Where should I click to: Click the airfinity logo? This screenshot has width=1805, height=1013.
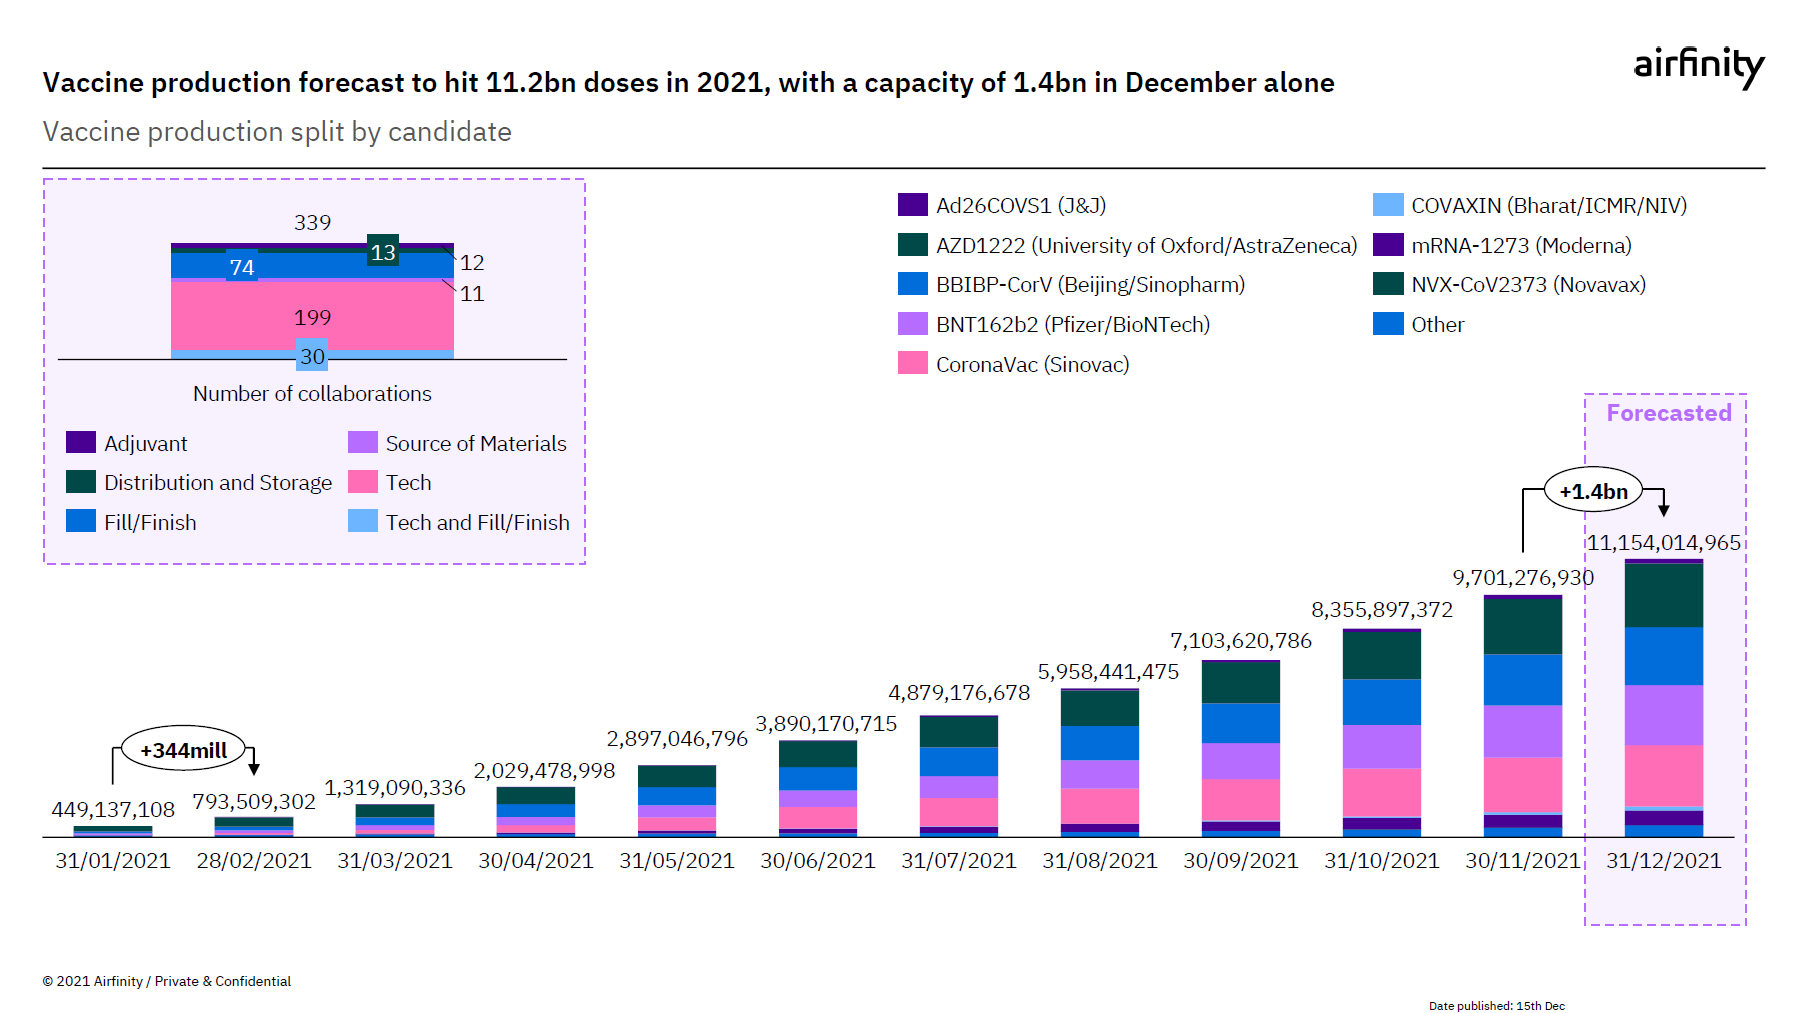click(x=1698, y=67)
